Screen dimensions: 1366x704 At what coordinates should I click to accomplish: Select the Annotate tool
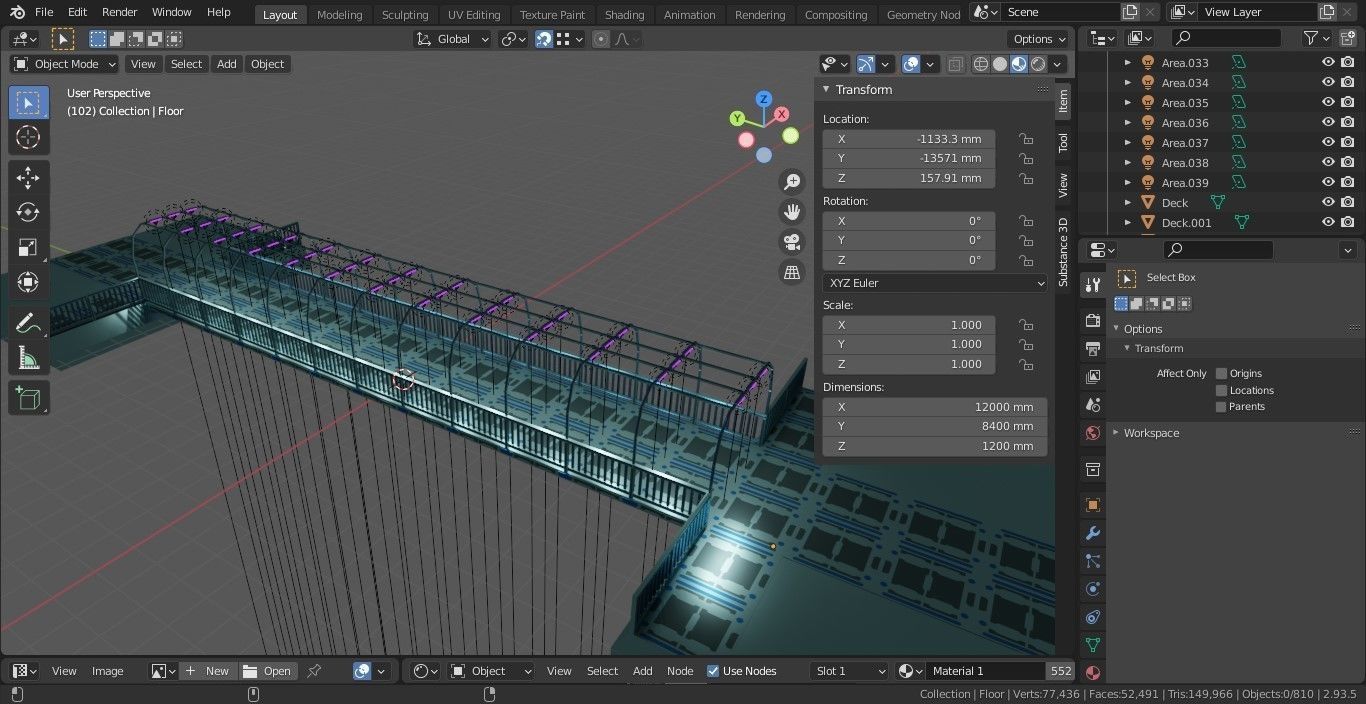click(28, 323)
